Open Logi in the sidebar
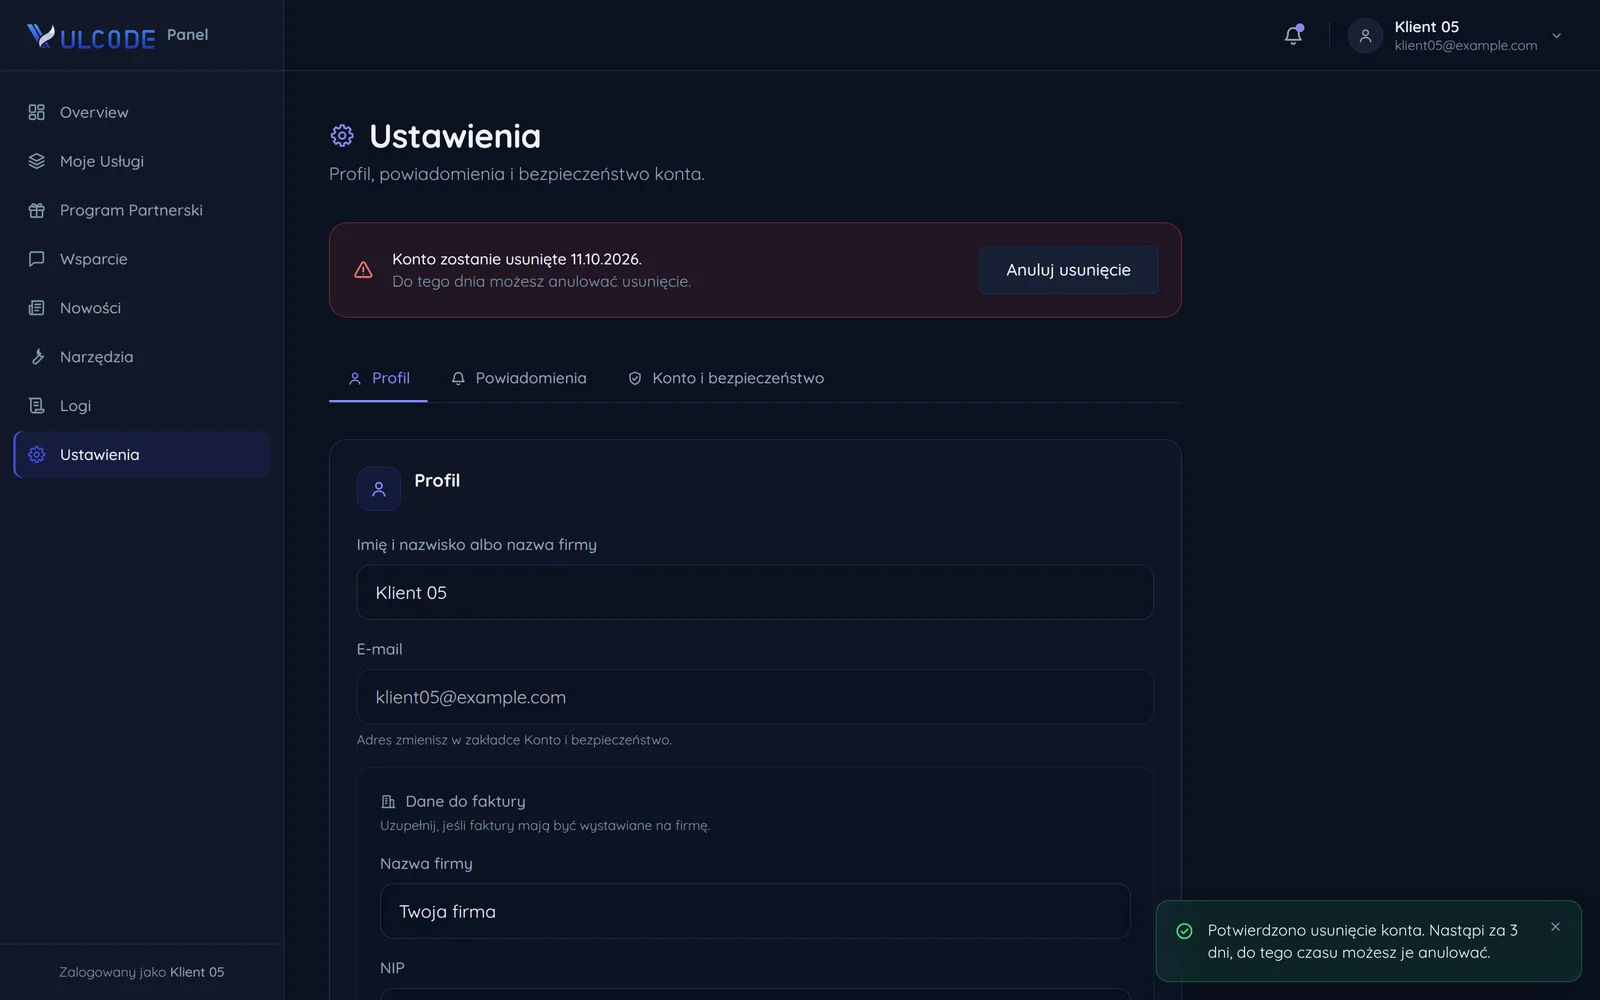This screenshot has height=1000, width=1600. coord(142,406)
